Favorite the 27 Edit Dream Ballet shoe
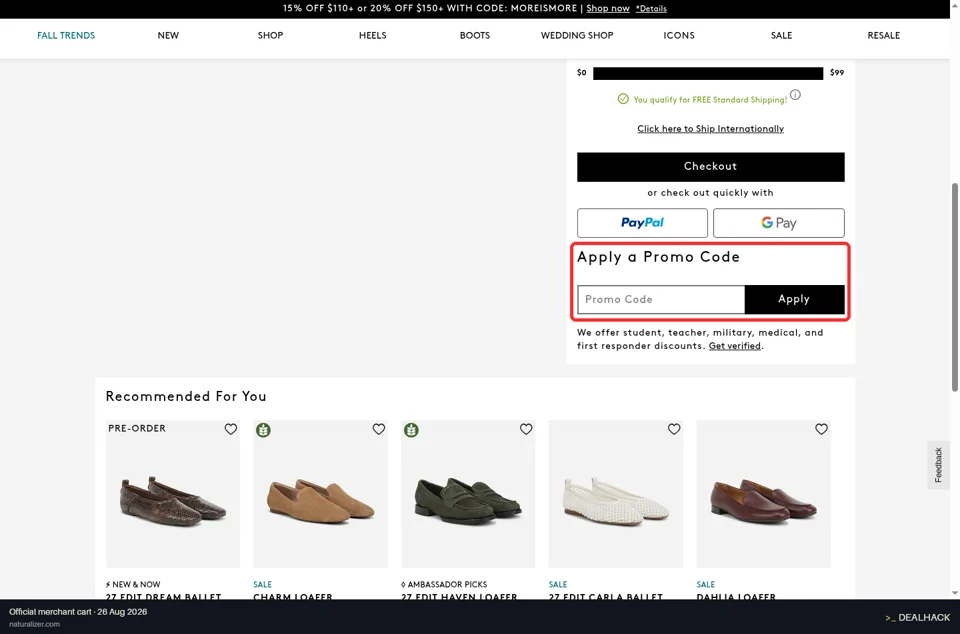The image size is (960, 634). (x=231, y=429)
